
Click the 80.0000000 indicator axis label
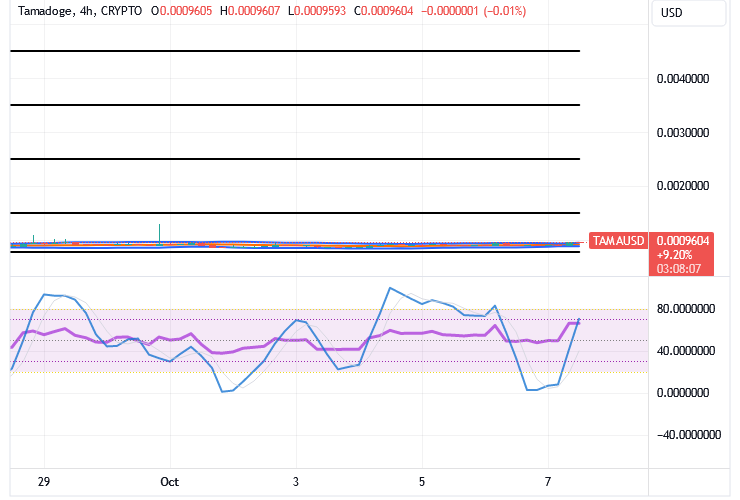click(x=686, y=309)
